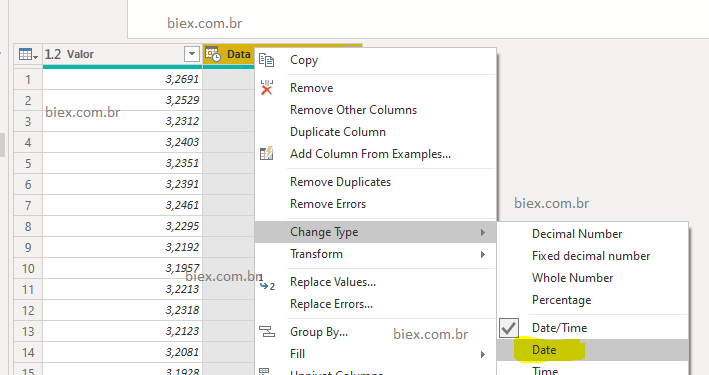Click the table menu icon in grid corner
Screen dimensions: 709x375
[x=28, y=55]
